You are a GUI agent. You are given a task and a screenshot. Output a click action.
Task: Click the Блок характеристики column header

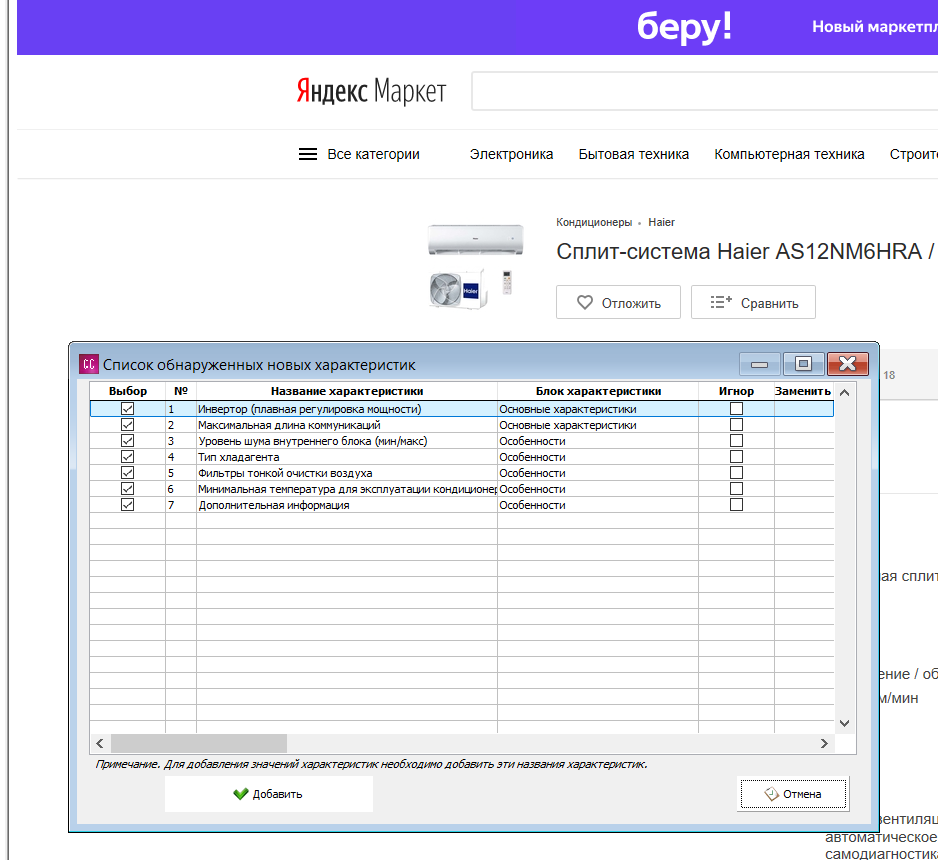click(x=598, y=391)
